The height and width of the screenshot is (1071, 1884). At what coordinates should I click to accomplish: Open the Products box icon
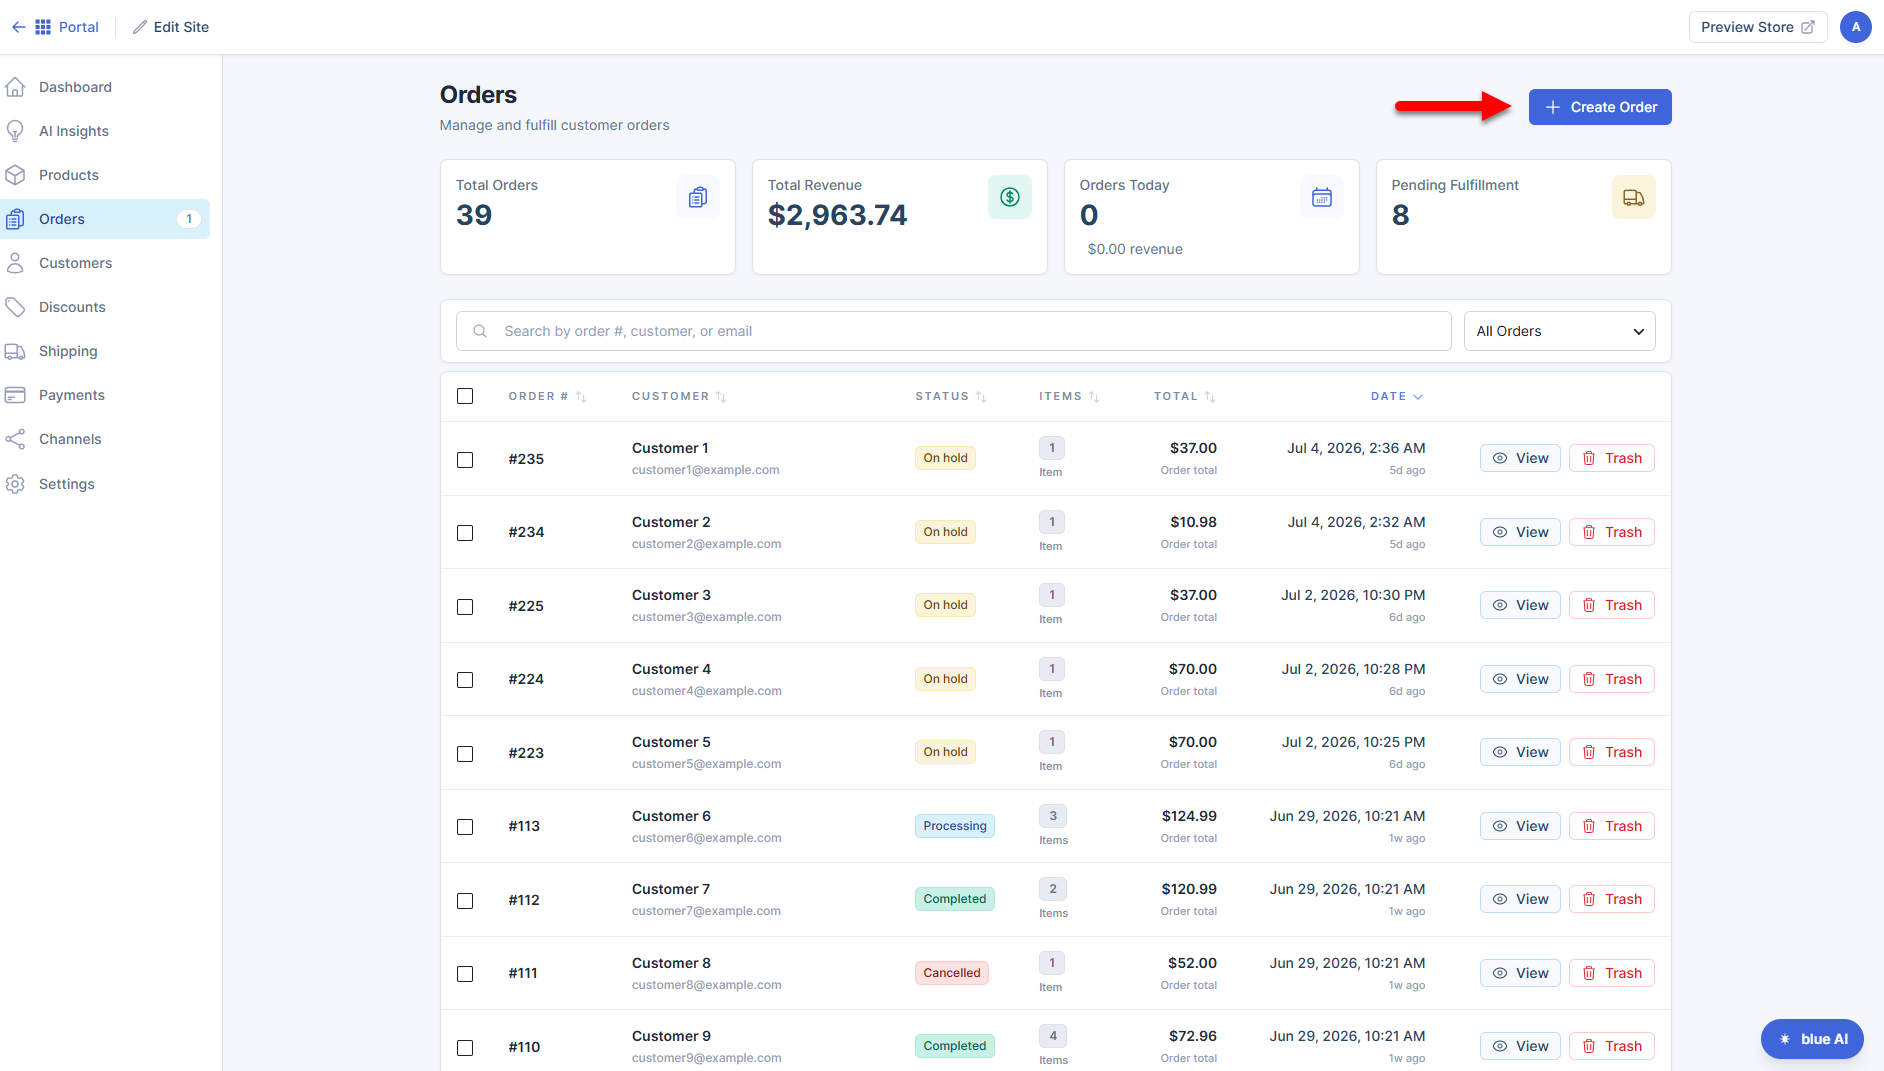(15, 175)
